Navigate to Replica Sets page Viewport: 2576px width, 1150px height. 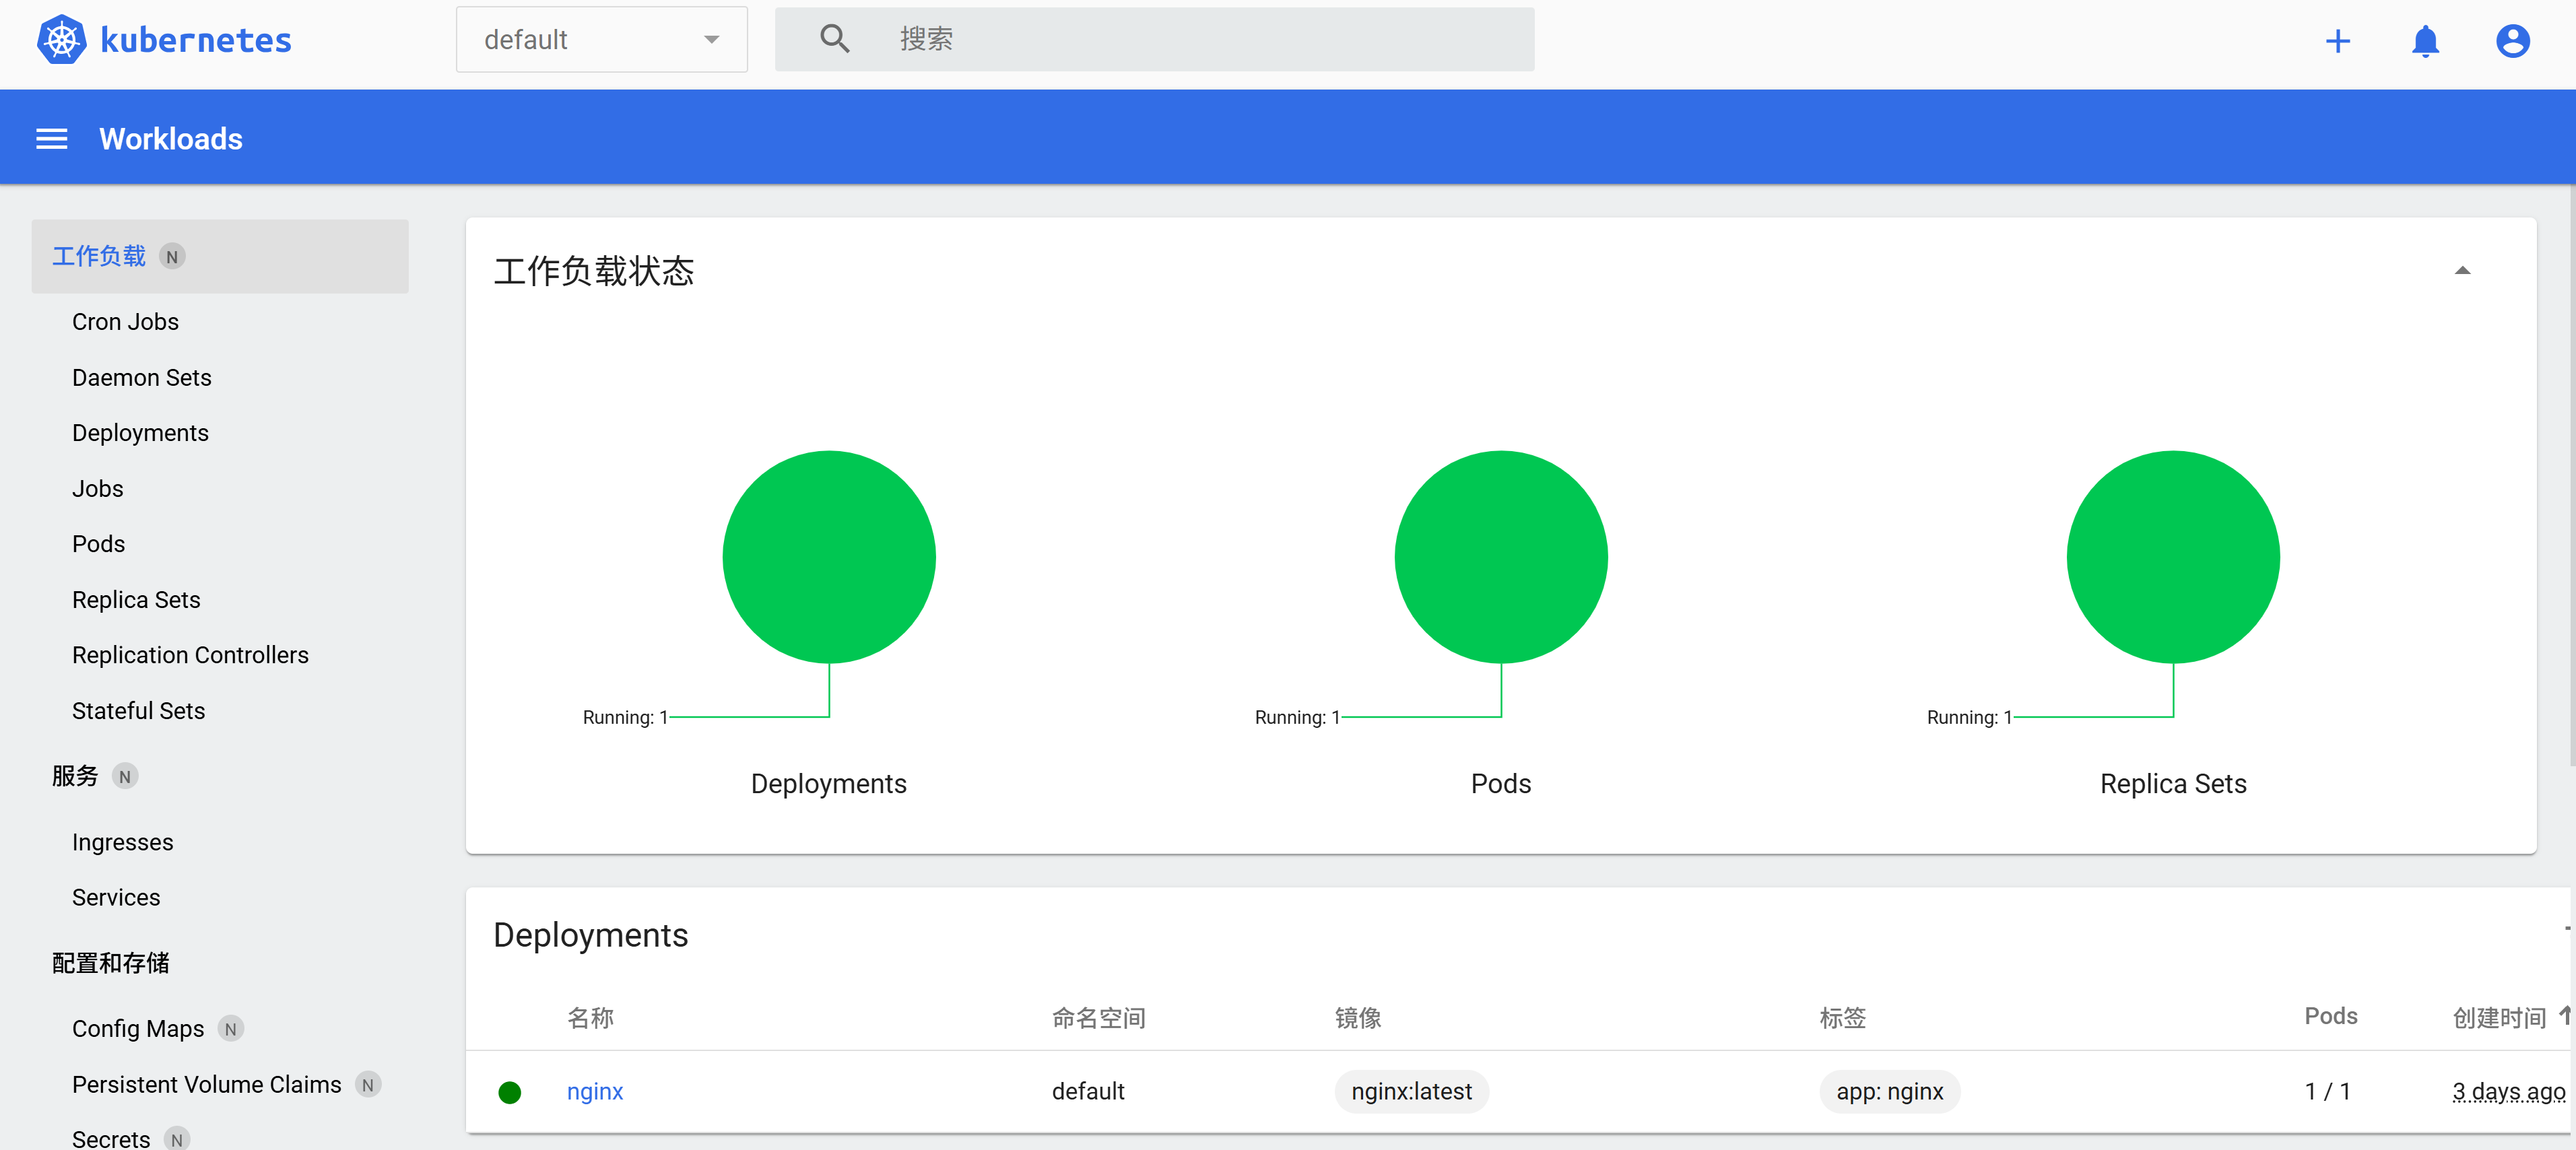click(136, 599)
